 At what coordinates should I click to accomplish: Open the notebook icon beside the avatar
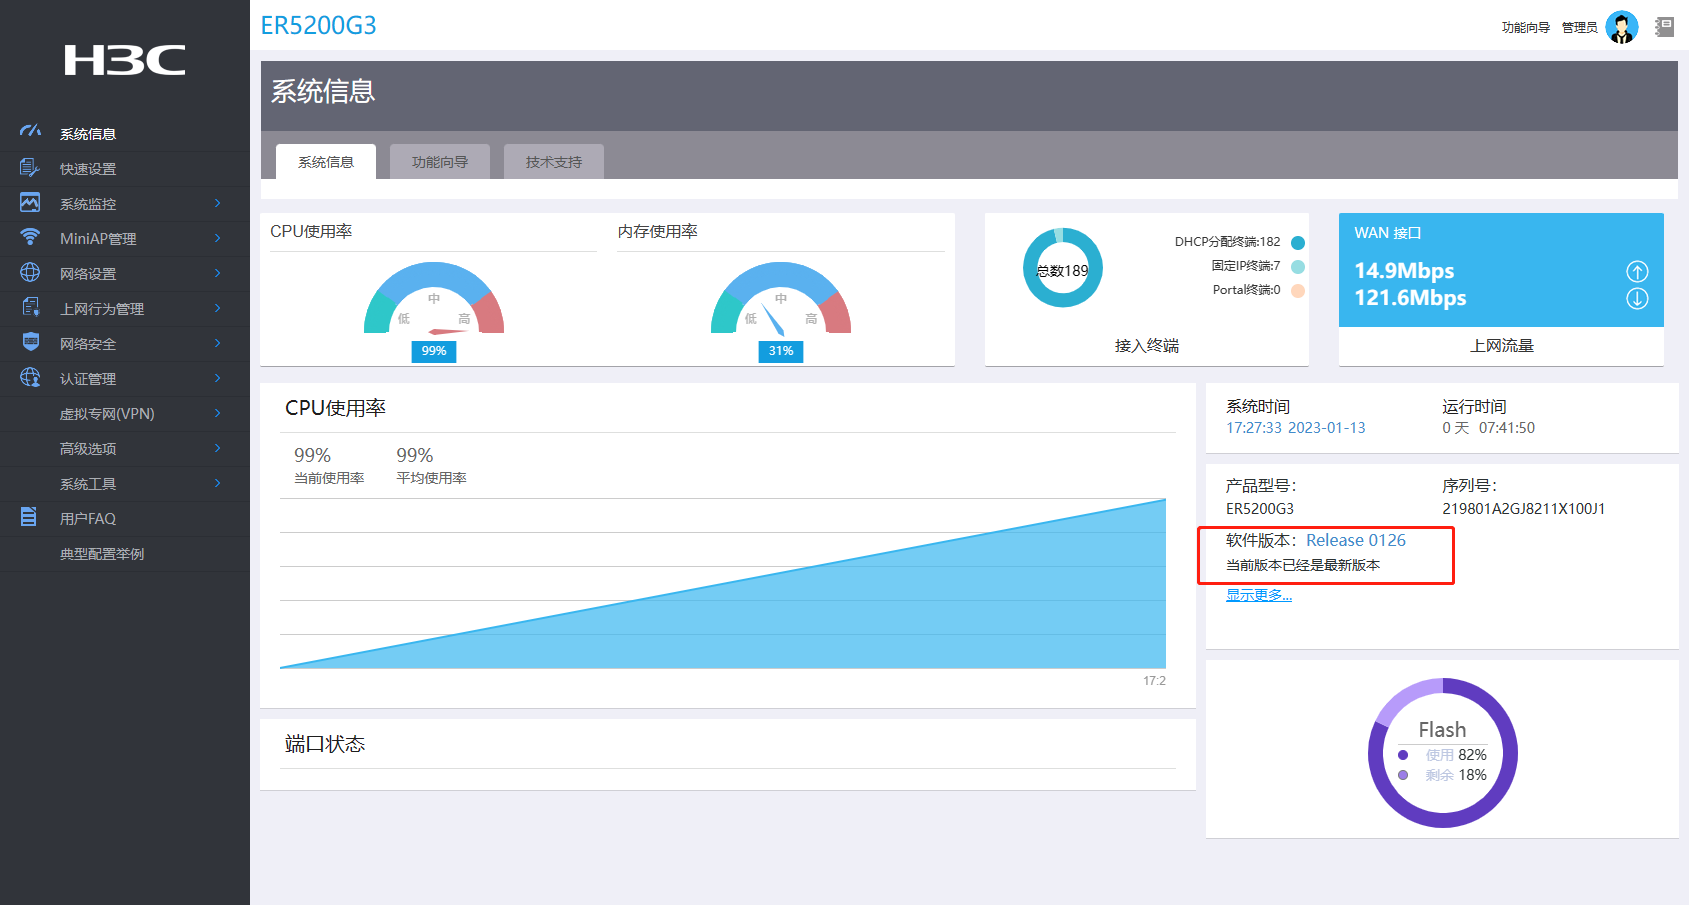(x=1665, y=27)
